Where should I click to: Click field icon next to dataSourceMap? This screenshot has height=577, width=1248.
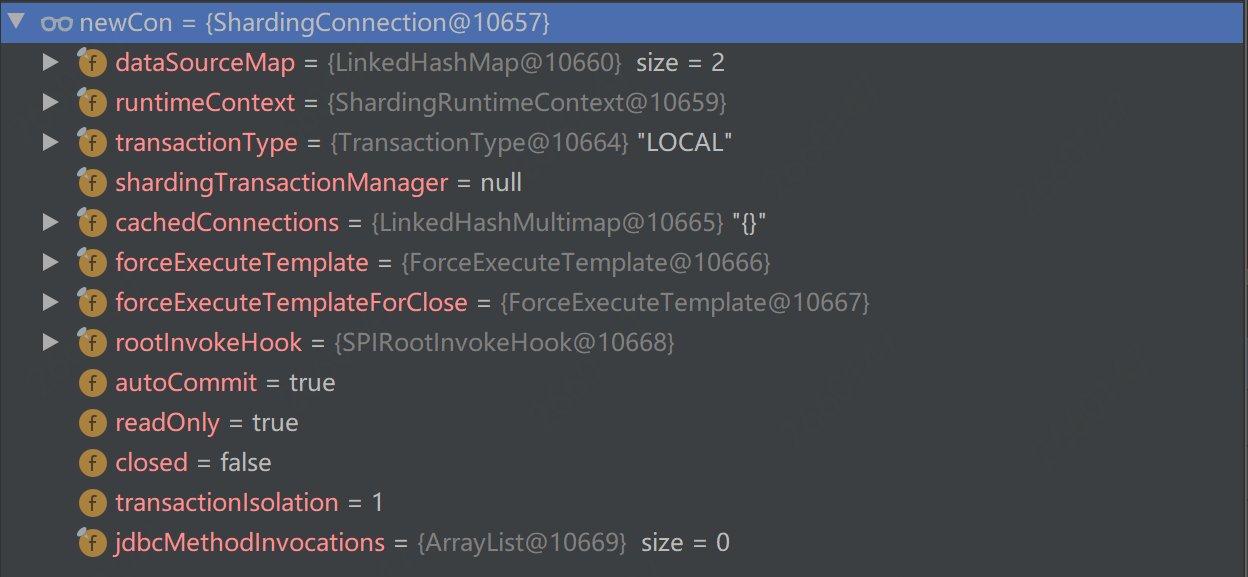point(92,63)
